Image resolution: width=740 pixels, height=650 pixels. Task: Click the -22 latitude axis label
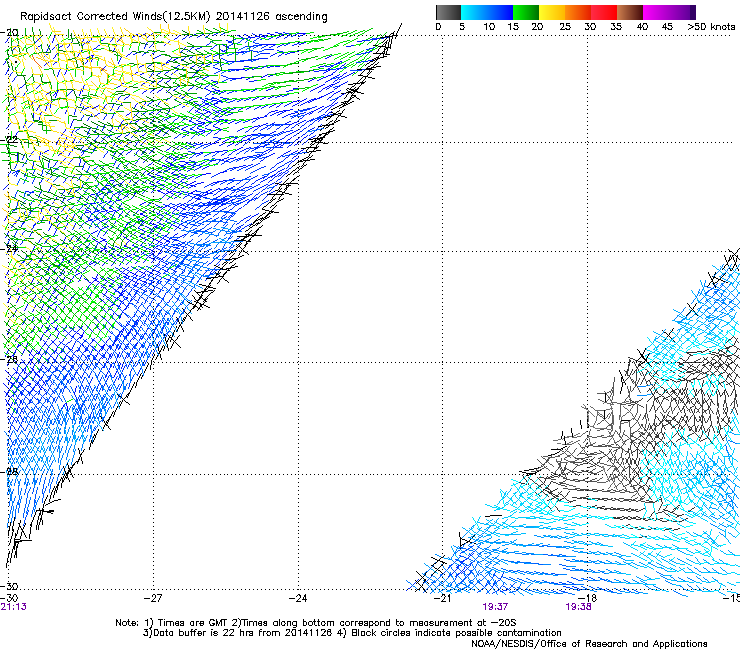[x=9, y=140]
